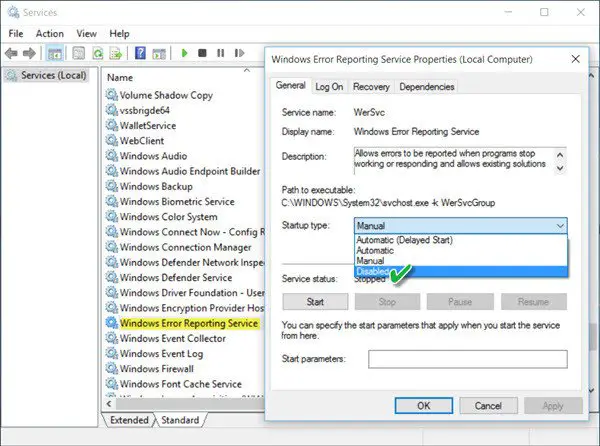Switch to the Dependencies tab

pyautogui.click(x=427, y=87)
